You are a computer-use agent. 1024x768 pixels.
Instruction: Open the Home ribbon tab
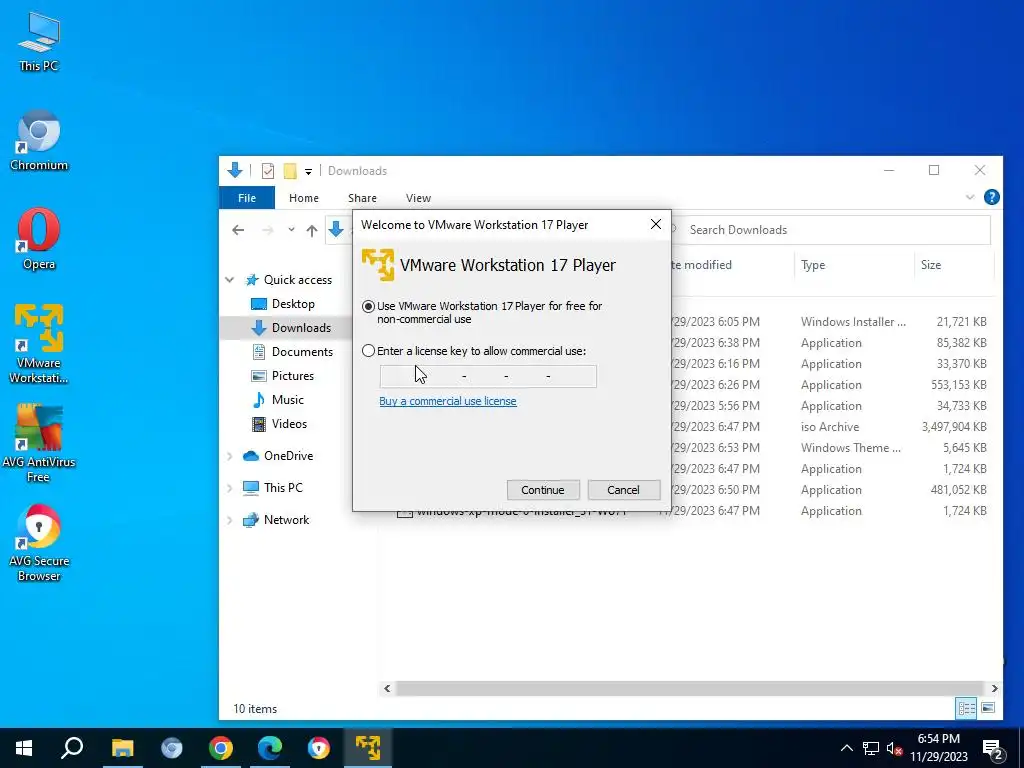(304, 198)
